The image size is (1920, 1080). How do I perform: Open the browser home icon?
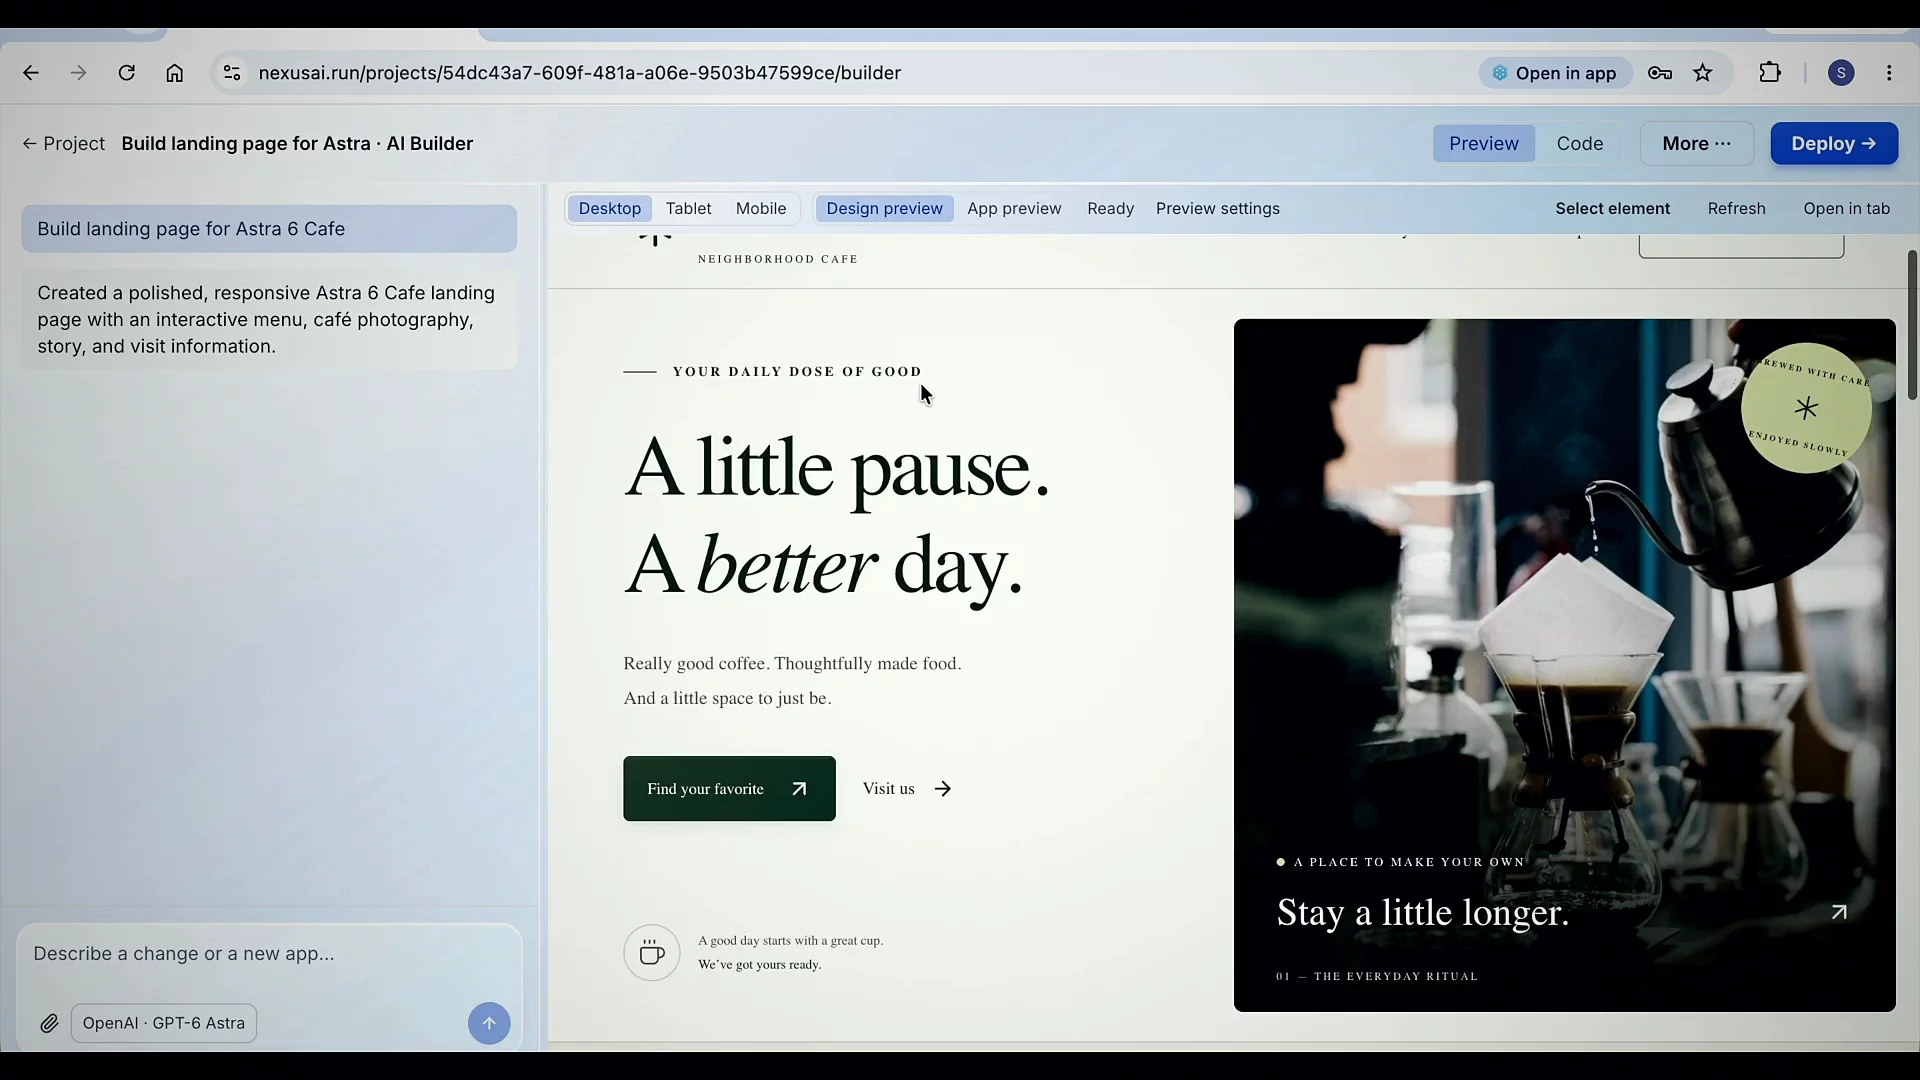(175, 73)
